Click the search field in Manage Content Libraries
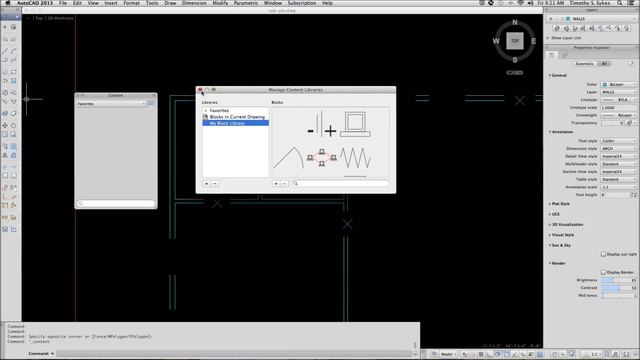The height and width of the screenshot is (360, 640). 340,184
